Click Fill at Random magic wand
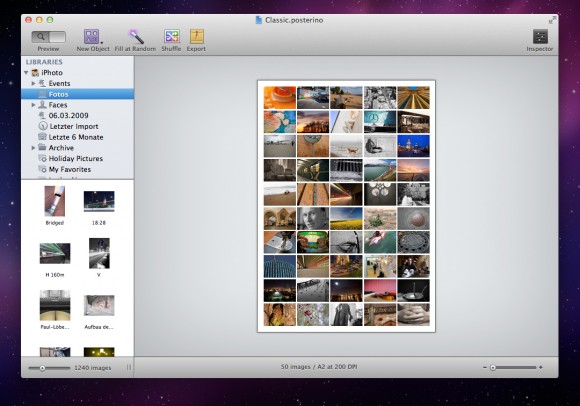580x406 pixels. tap(136, 37)
